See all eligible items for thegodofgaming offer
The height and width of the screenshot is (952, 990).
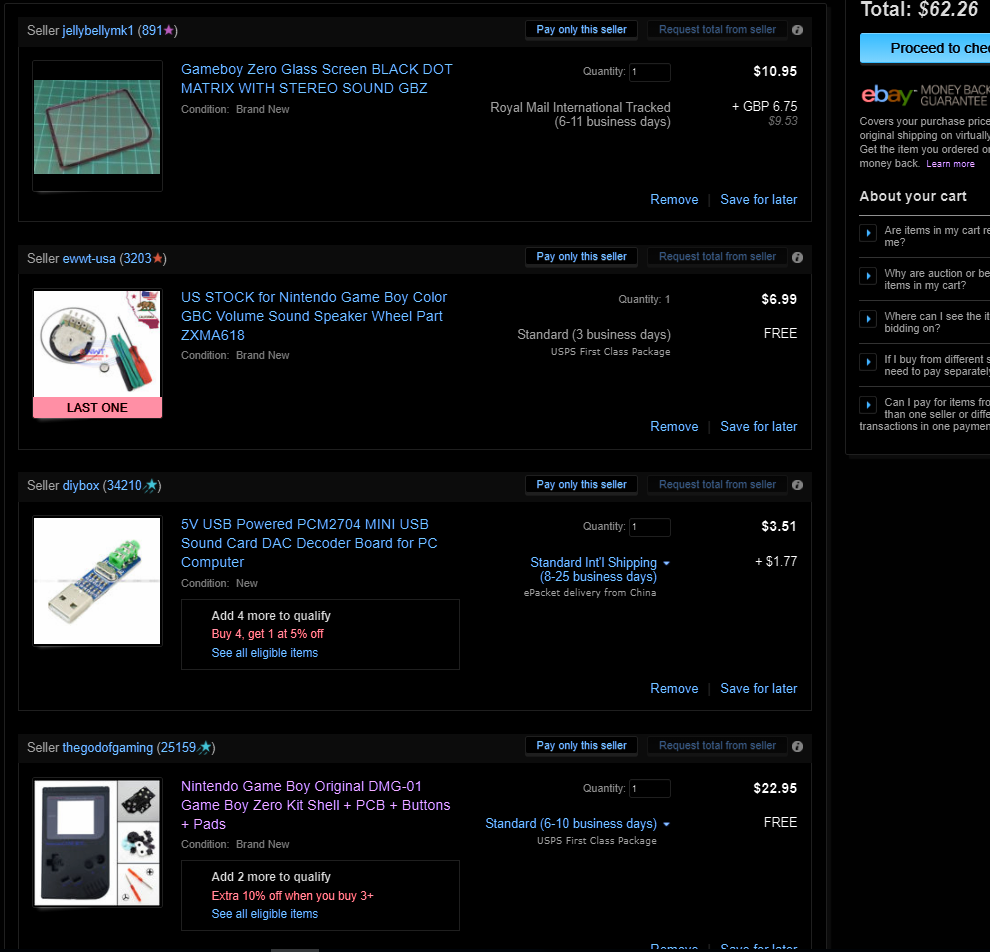click(265, 914)
